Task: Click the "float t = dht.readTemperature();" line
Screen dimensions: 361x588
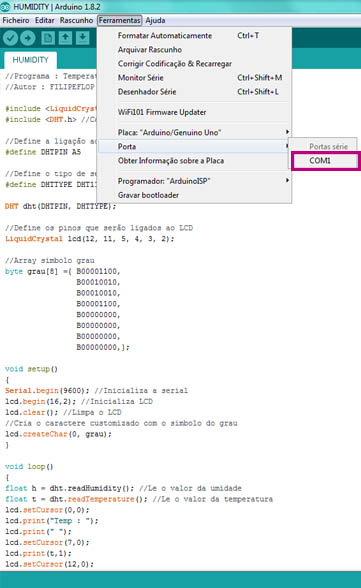Action: 76,499
